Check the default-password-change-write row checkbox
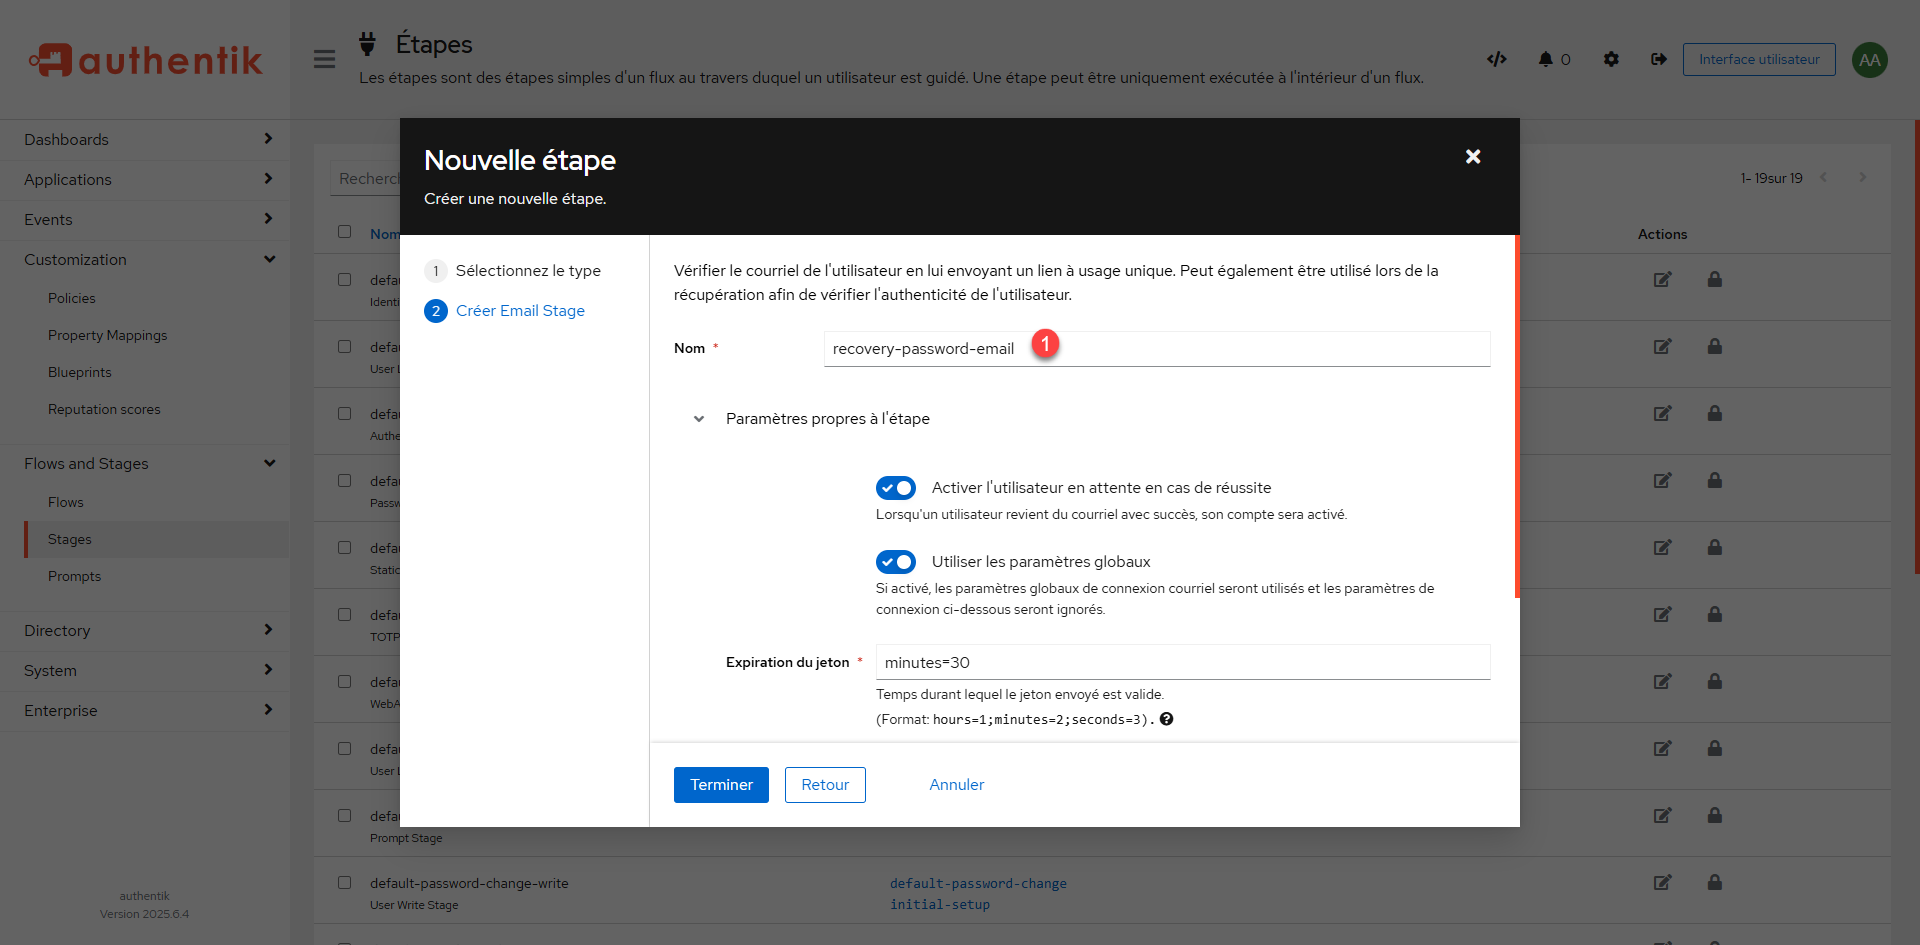Screen dimensions: 1920x945 tap(345, 883)
